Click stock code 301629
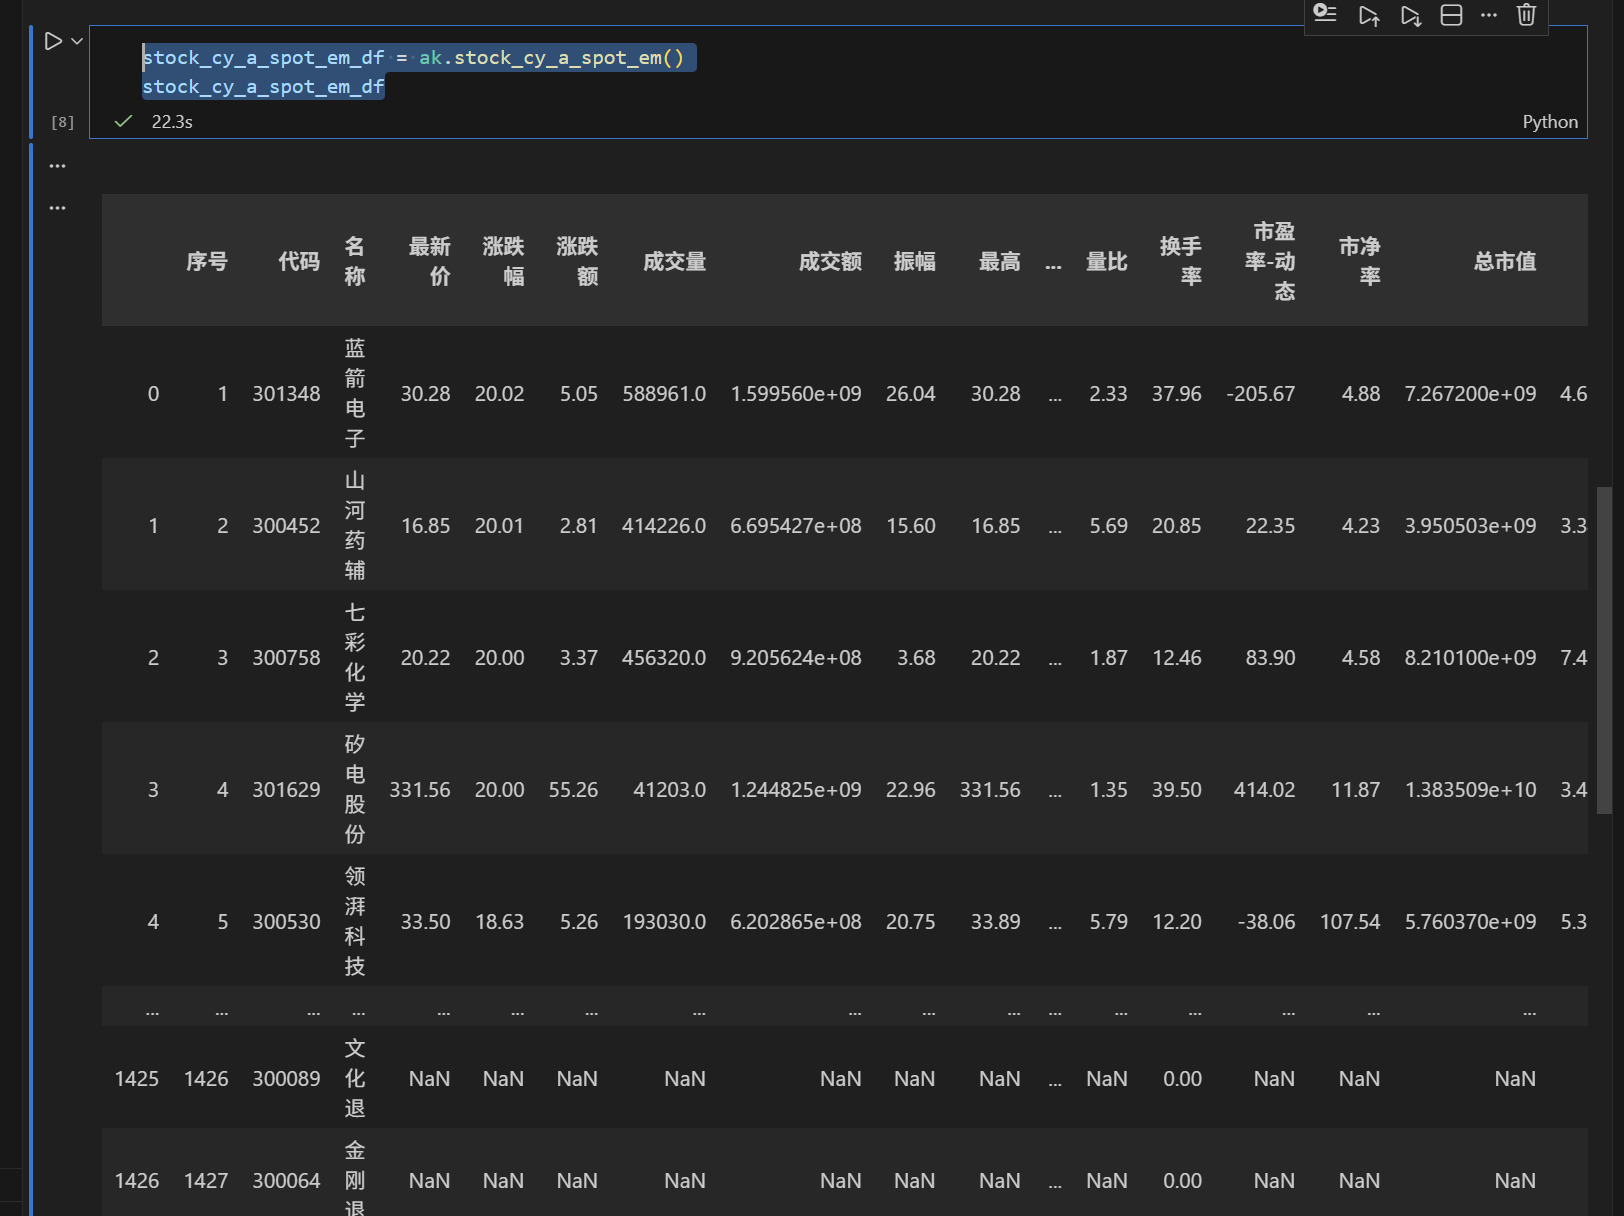This screenshot has height=1216, width=1624. coord(286,790)
